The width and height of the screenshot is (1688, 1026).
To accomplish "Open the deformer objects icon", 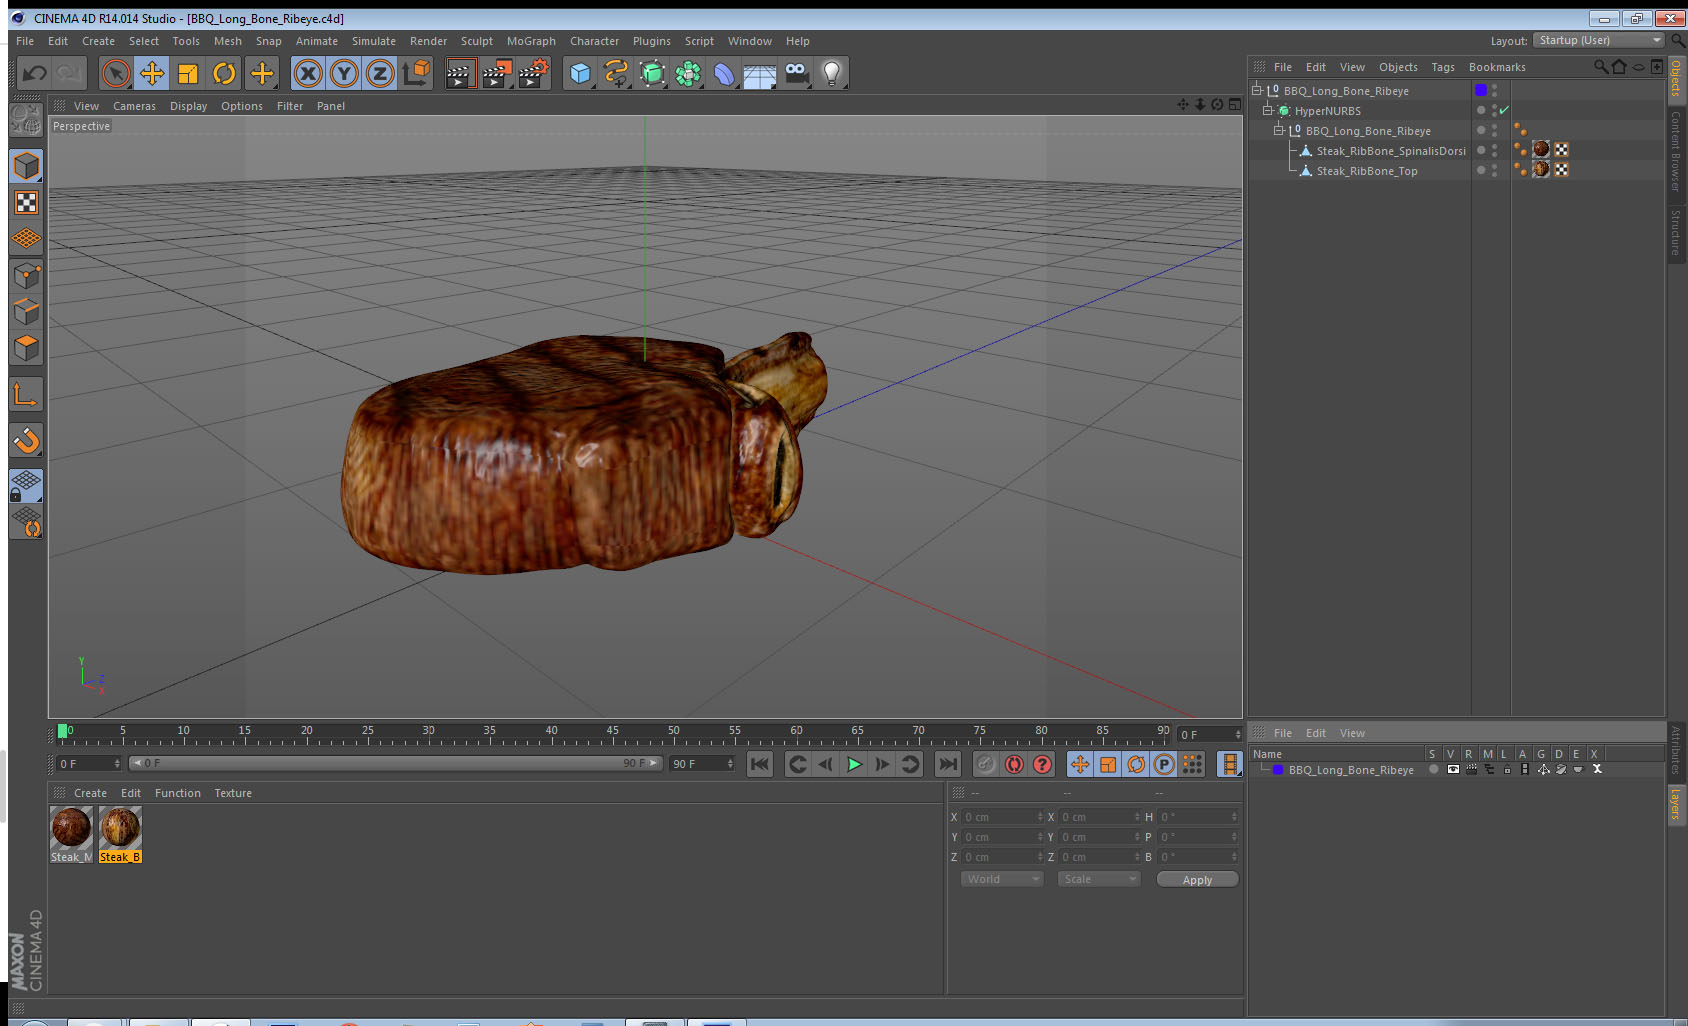I will (724, 73).
